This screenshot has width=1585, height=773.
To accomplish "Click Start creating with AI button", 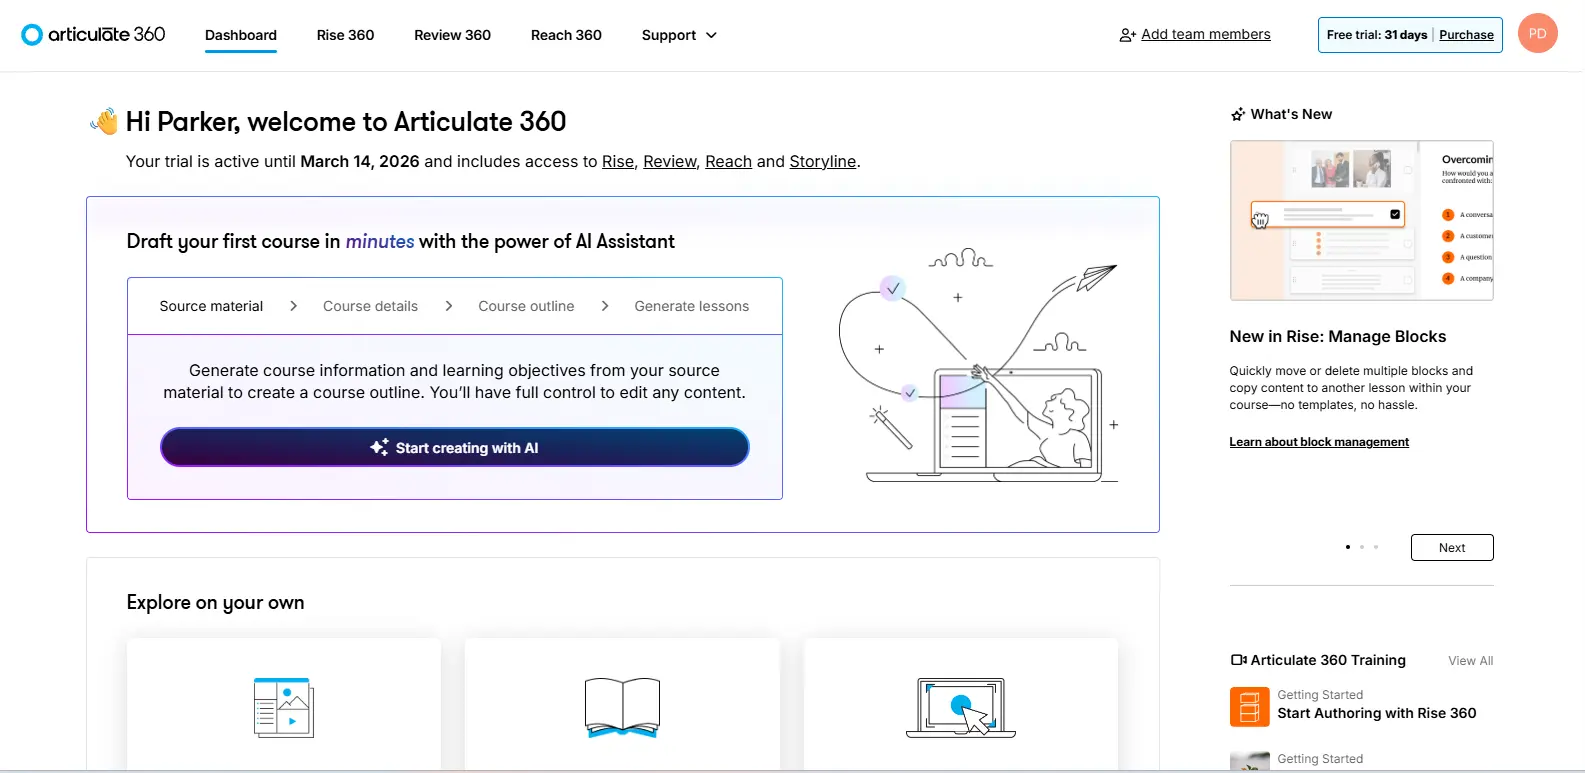I will tap(455, 447).
